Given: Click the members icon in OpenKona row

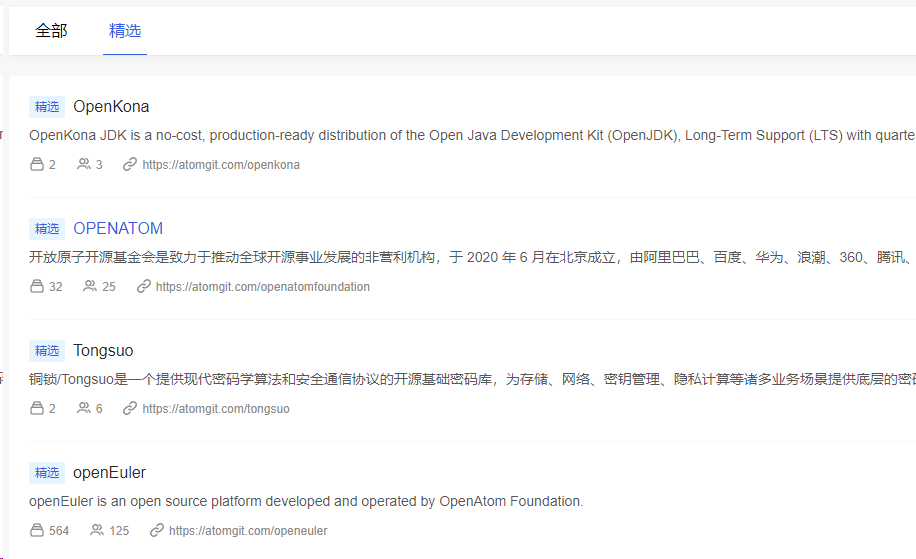Looking at the screenshot, I should tap(84, 165).
